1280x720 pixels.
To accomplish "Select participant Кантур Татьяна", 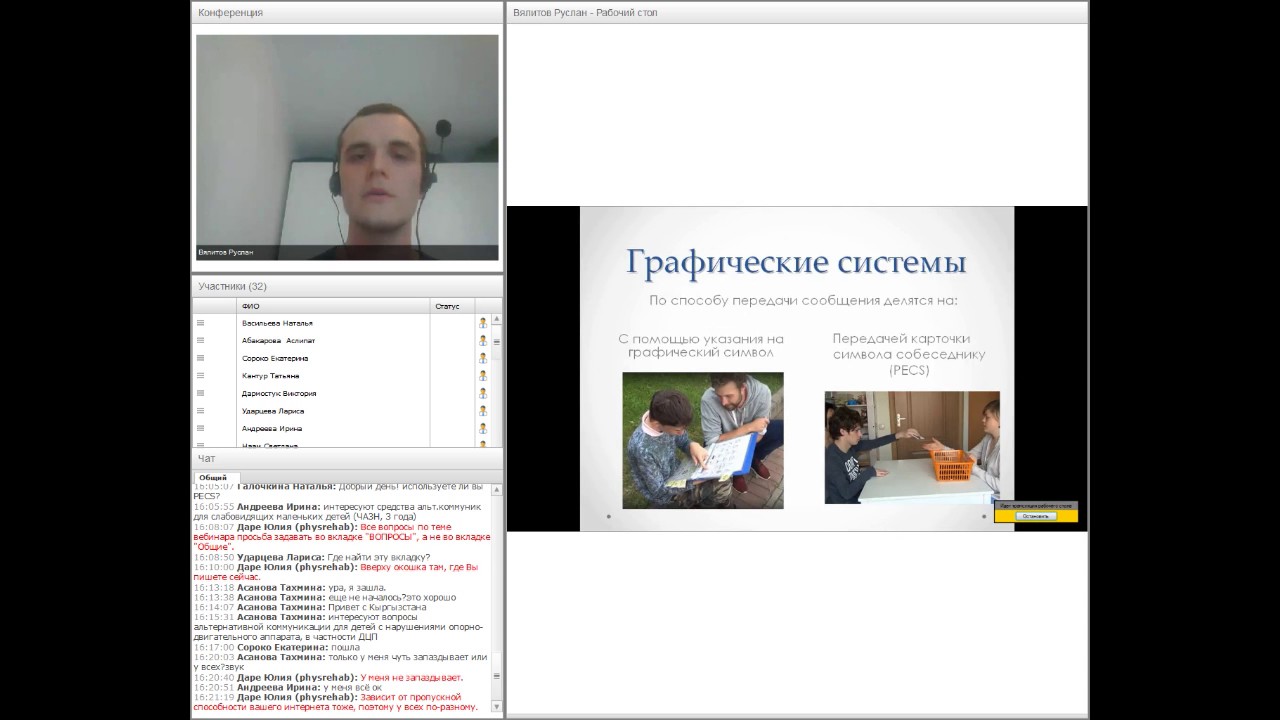I will [x=270, y=375].
